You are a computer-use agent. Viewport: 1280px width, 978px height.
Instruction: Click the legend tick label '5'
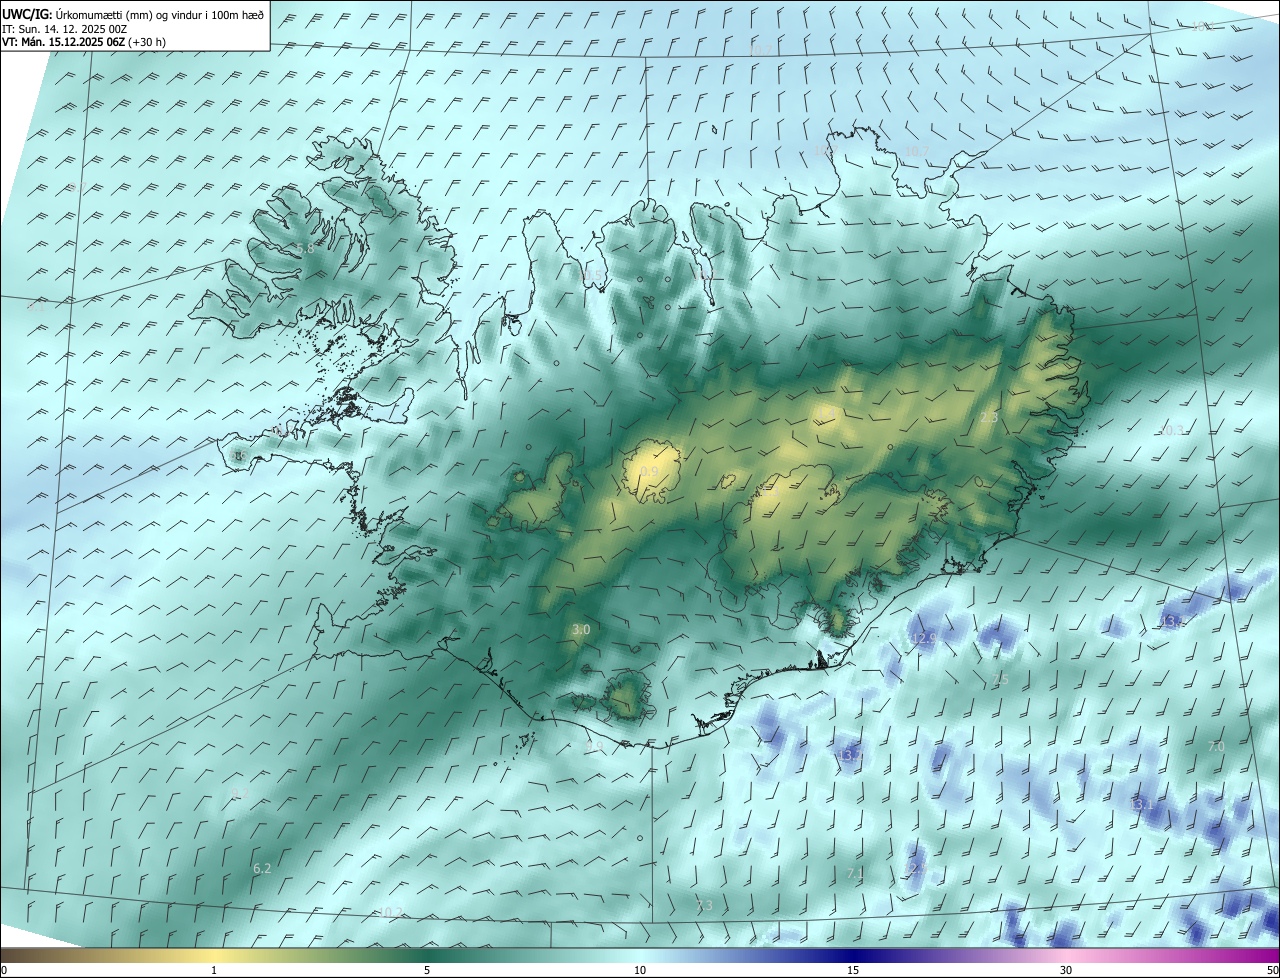[427, 970]
